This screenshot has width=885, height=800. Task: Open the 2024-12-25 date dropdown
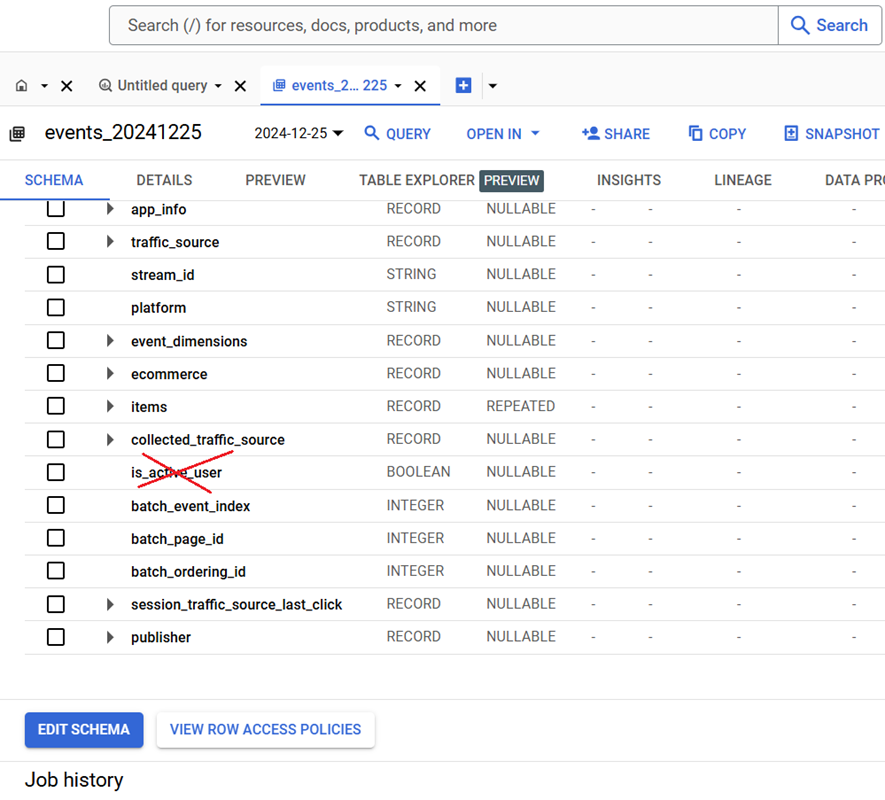tap(298, 133)
